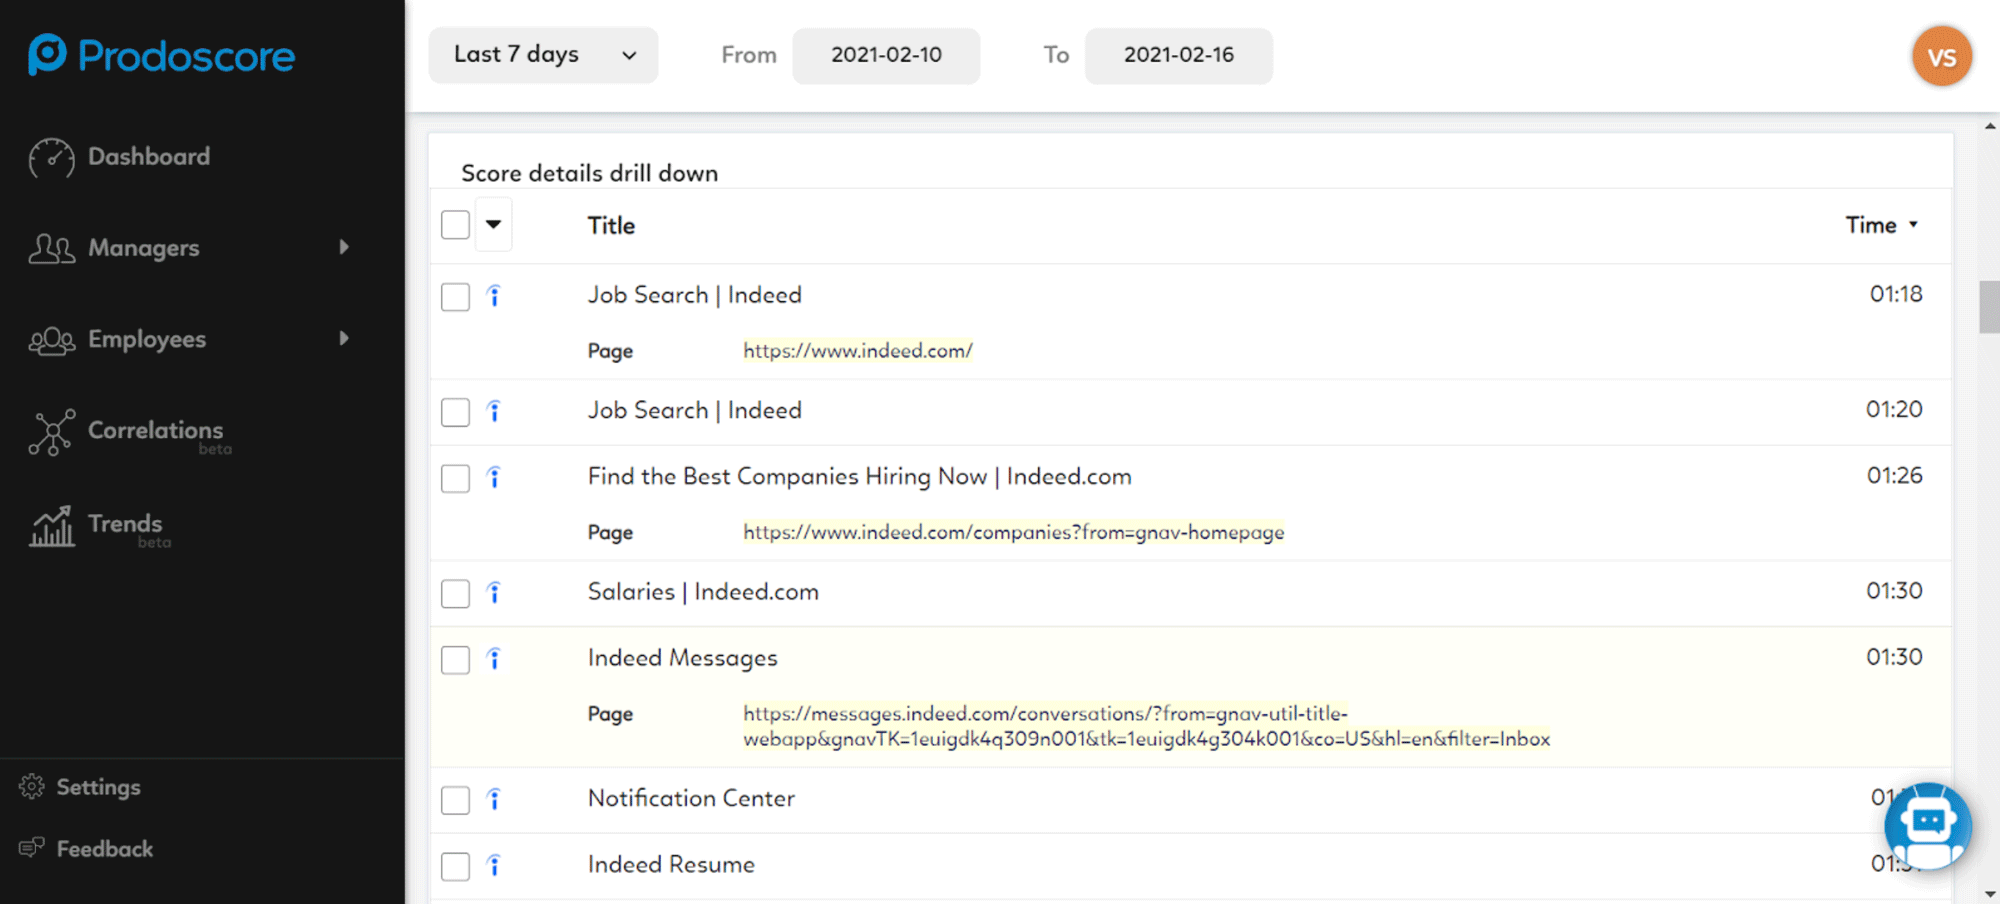Click info icon for Indeed Resume row
The height and width of the screenshot is (904, 2000).
494,865
